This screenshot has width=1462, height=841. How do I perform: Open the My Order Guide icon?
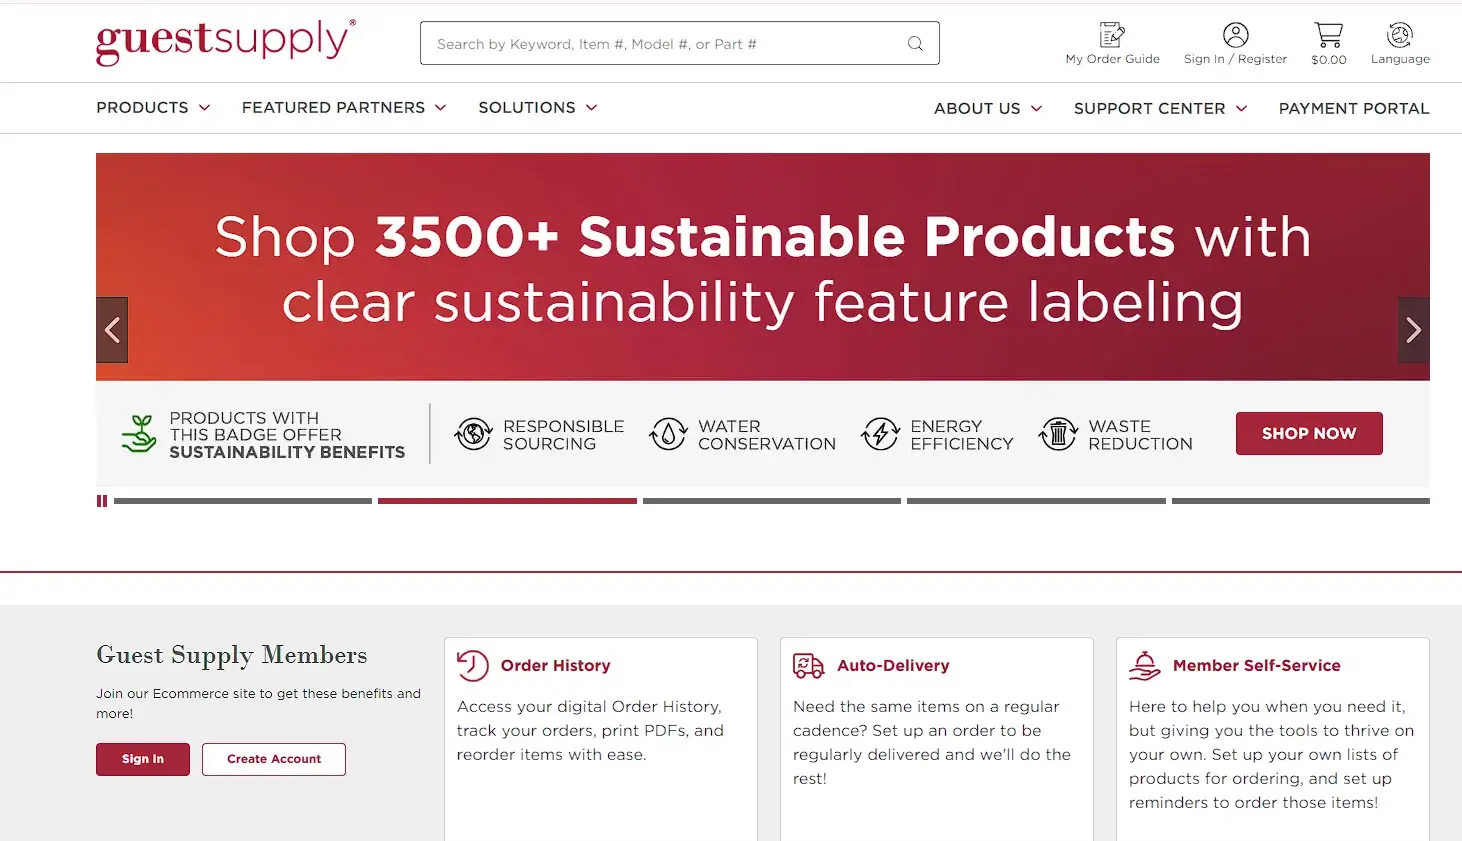(x=1112, y=36)
